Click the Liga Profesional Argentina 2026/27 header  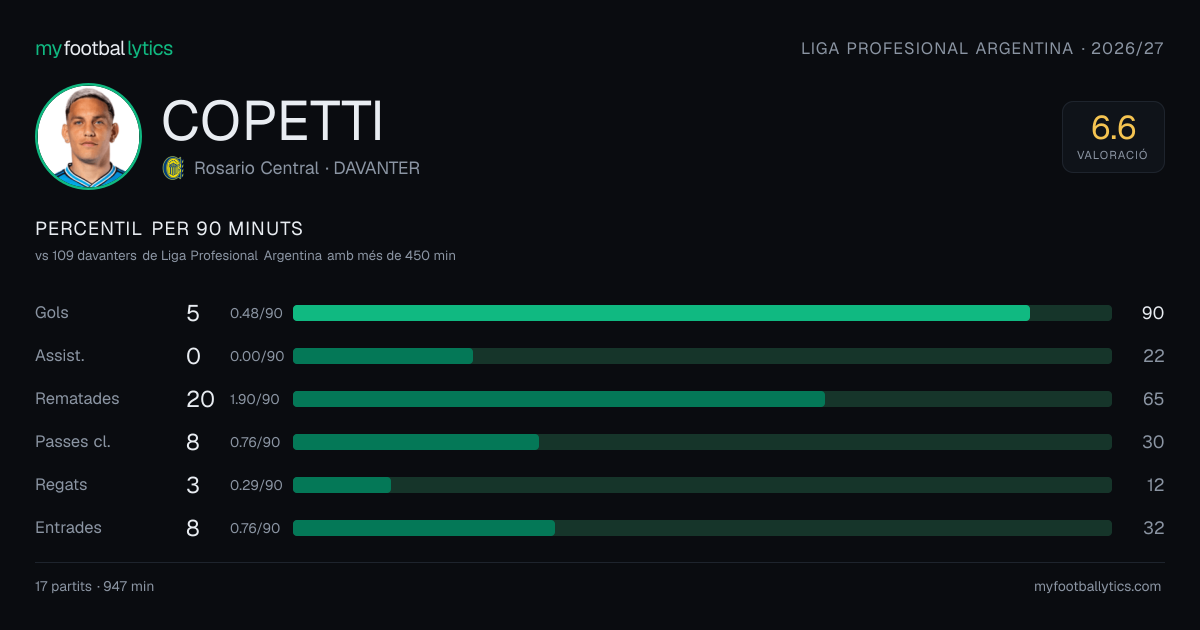point(982,48)
